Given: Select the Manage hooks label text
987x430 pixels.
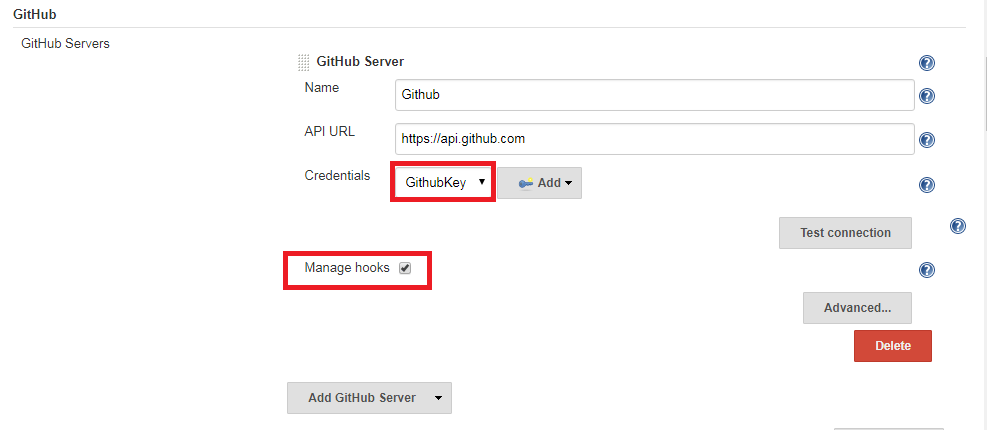Looking at the screenshot, I should coord(347,268).
